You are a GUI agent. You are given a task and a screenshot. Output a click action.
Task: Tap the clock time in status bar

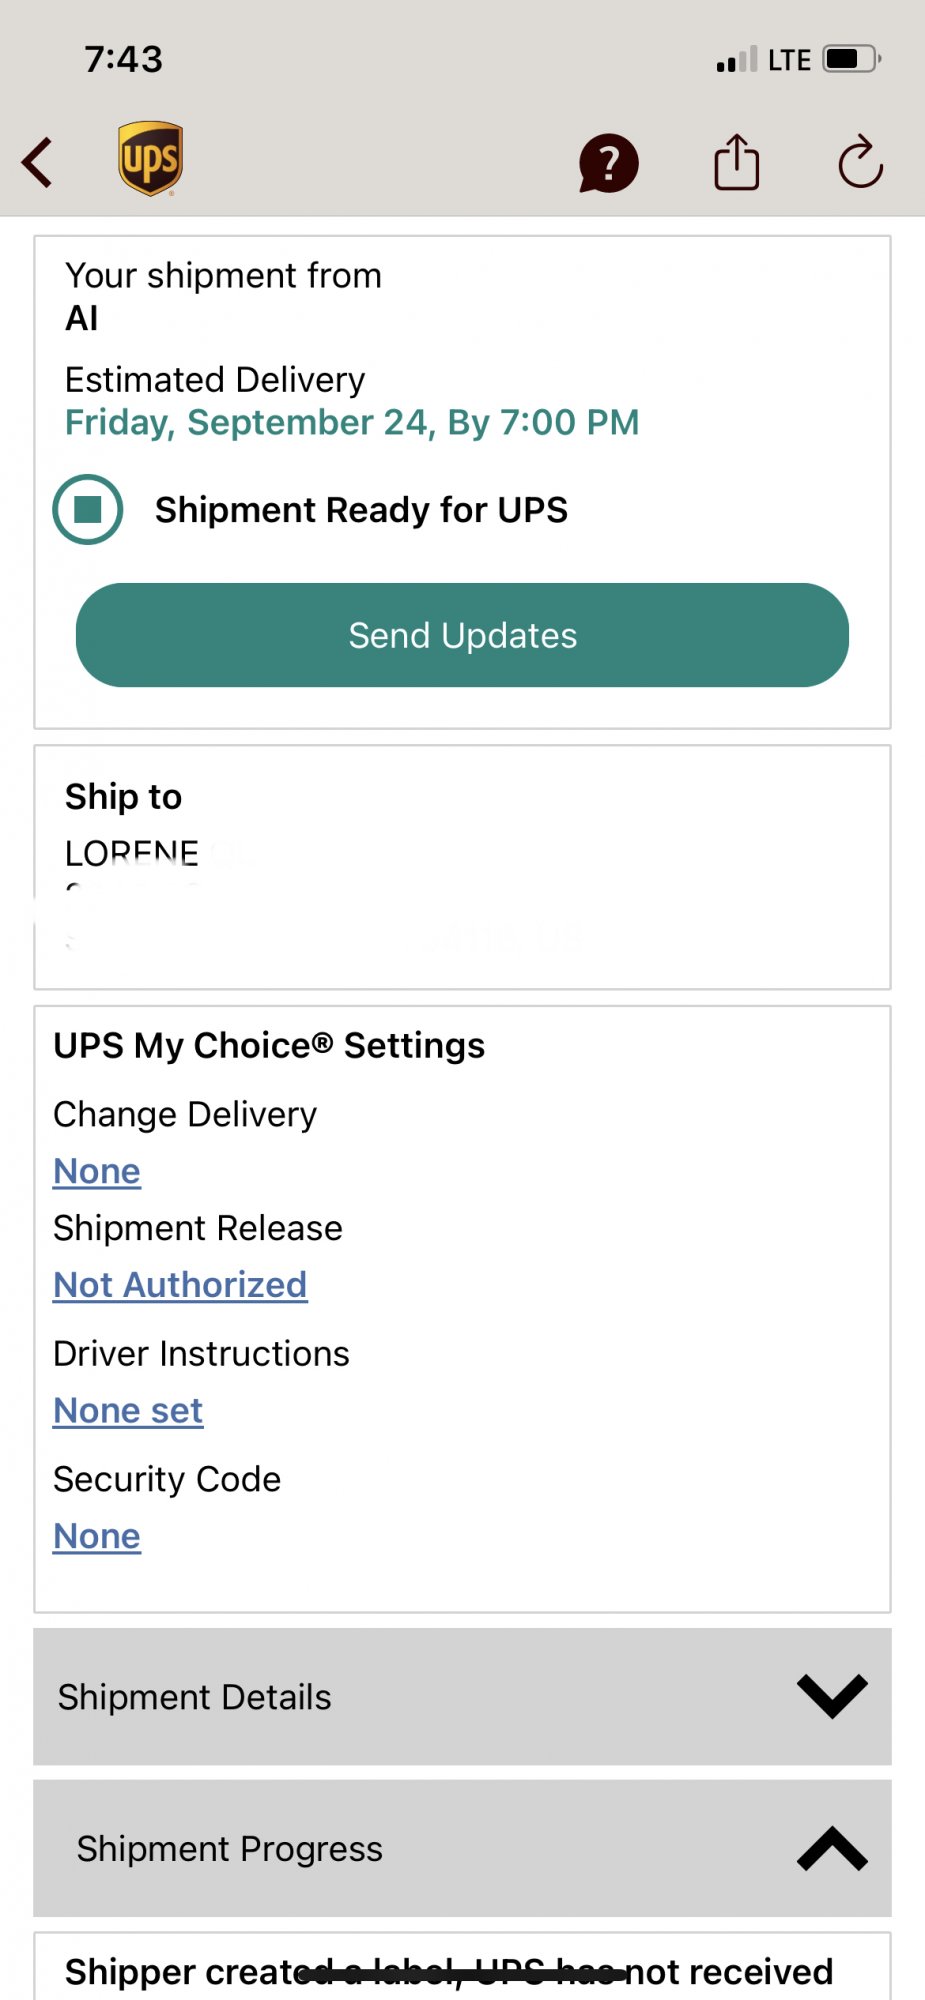(x=123, y=59)
